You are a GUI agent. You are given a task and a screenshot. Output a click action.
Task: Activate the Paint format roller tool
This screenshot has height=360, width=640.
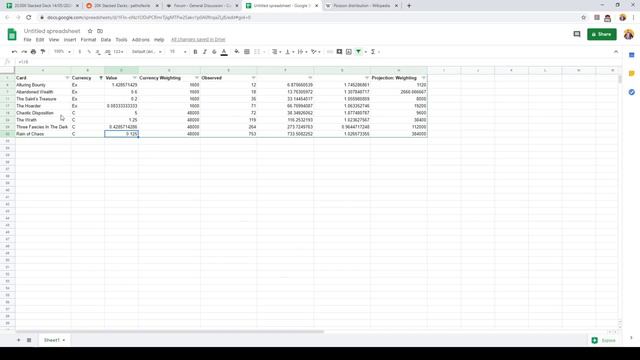pos(43,52)
